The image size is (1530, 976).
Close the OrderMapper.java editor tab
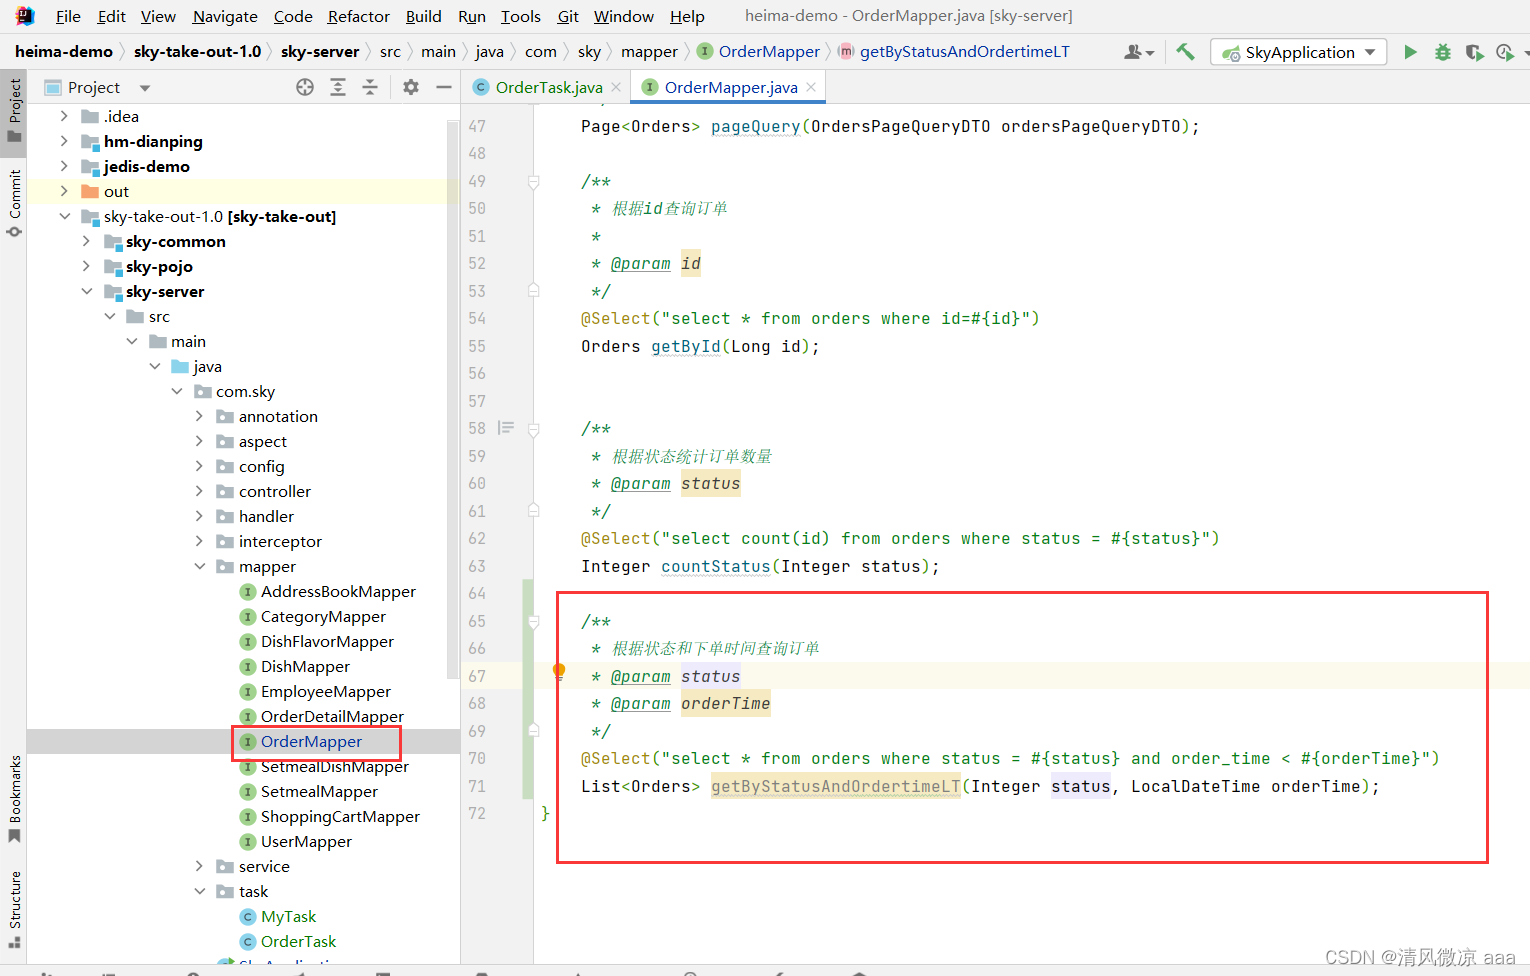(811, 87)
